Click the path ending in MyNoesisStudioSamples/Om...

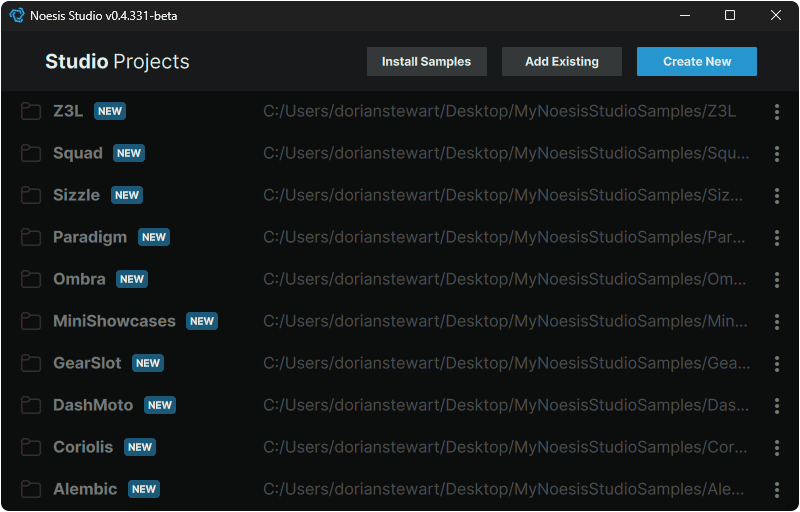pyautogui.click(x=505, y=279)
